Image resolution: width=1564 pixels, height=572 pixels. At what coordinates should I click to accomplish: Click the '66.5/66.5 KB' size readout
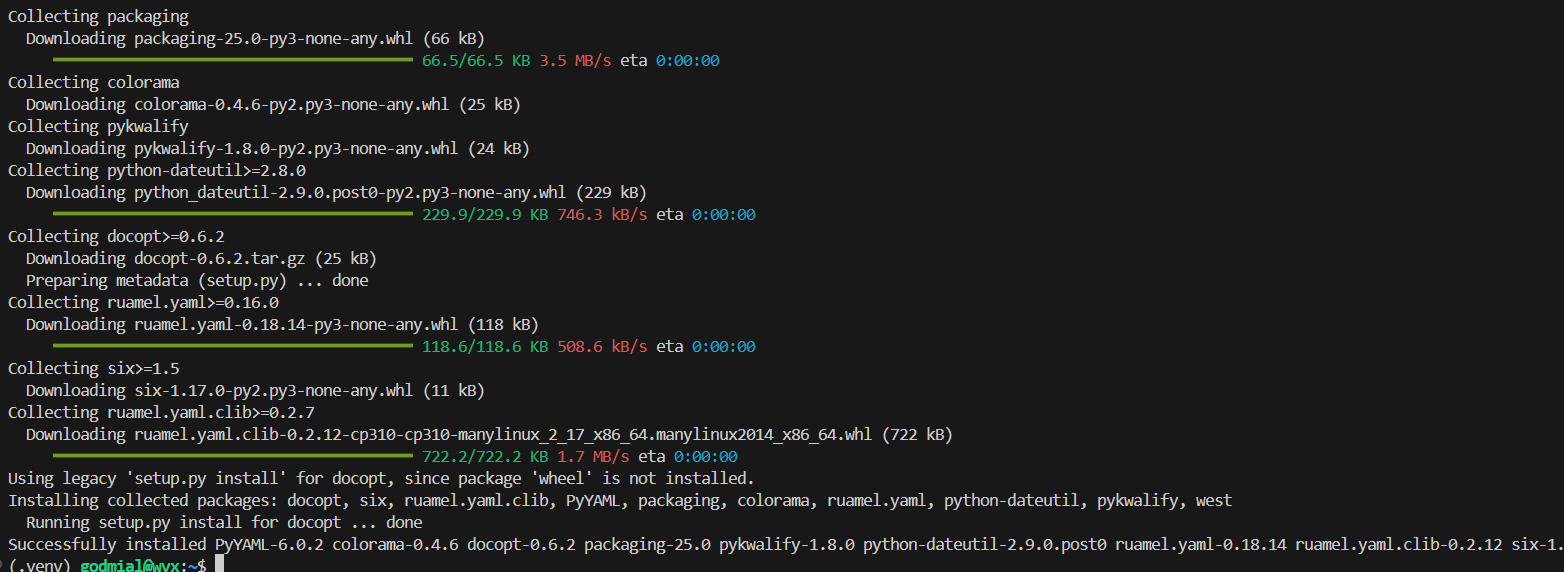point(476,61)
